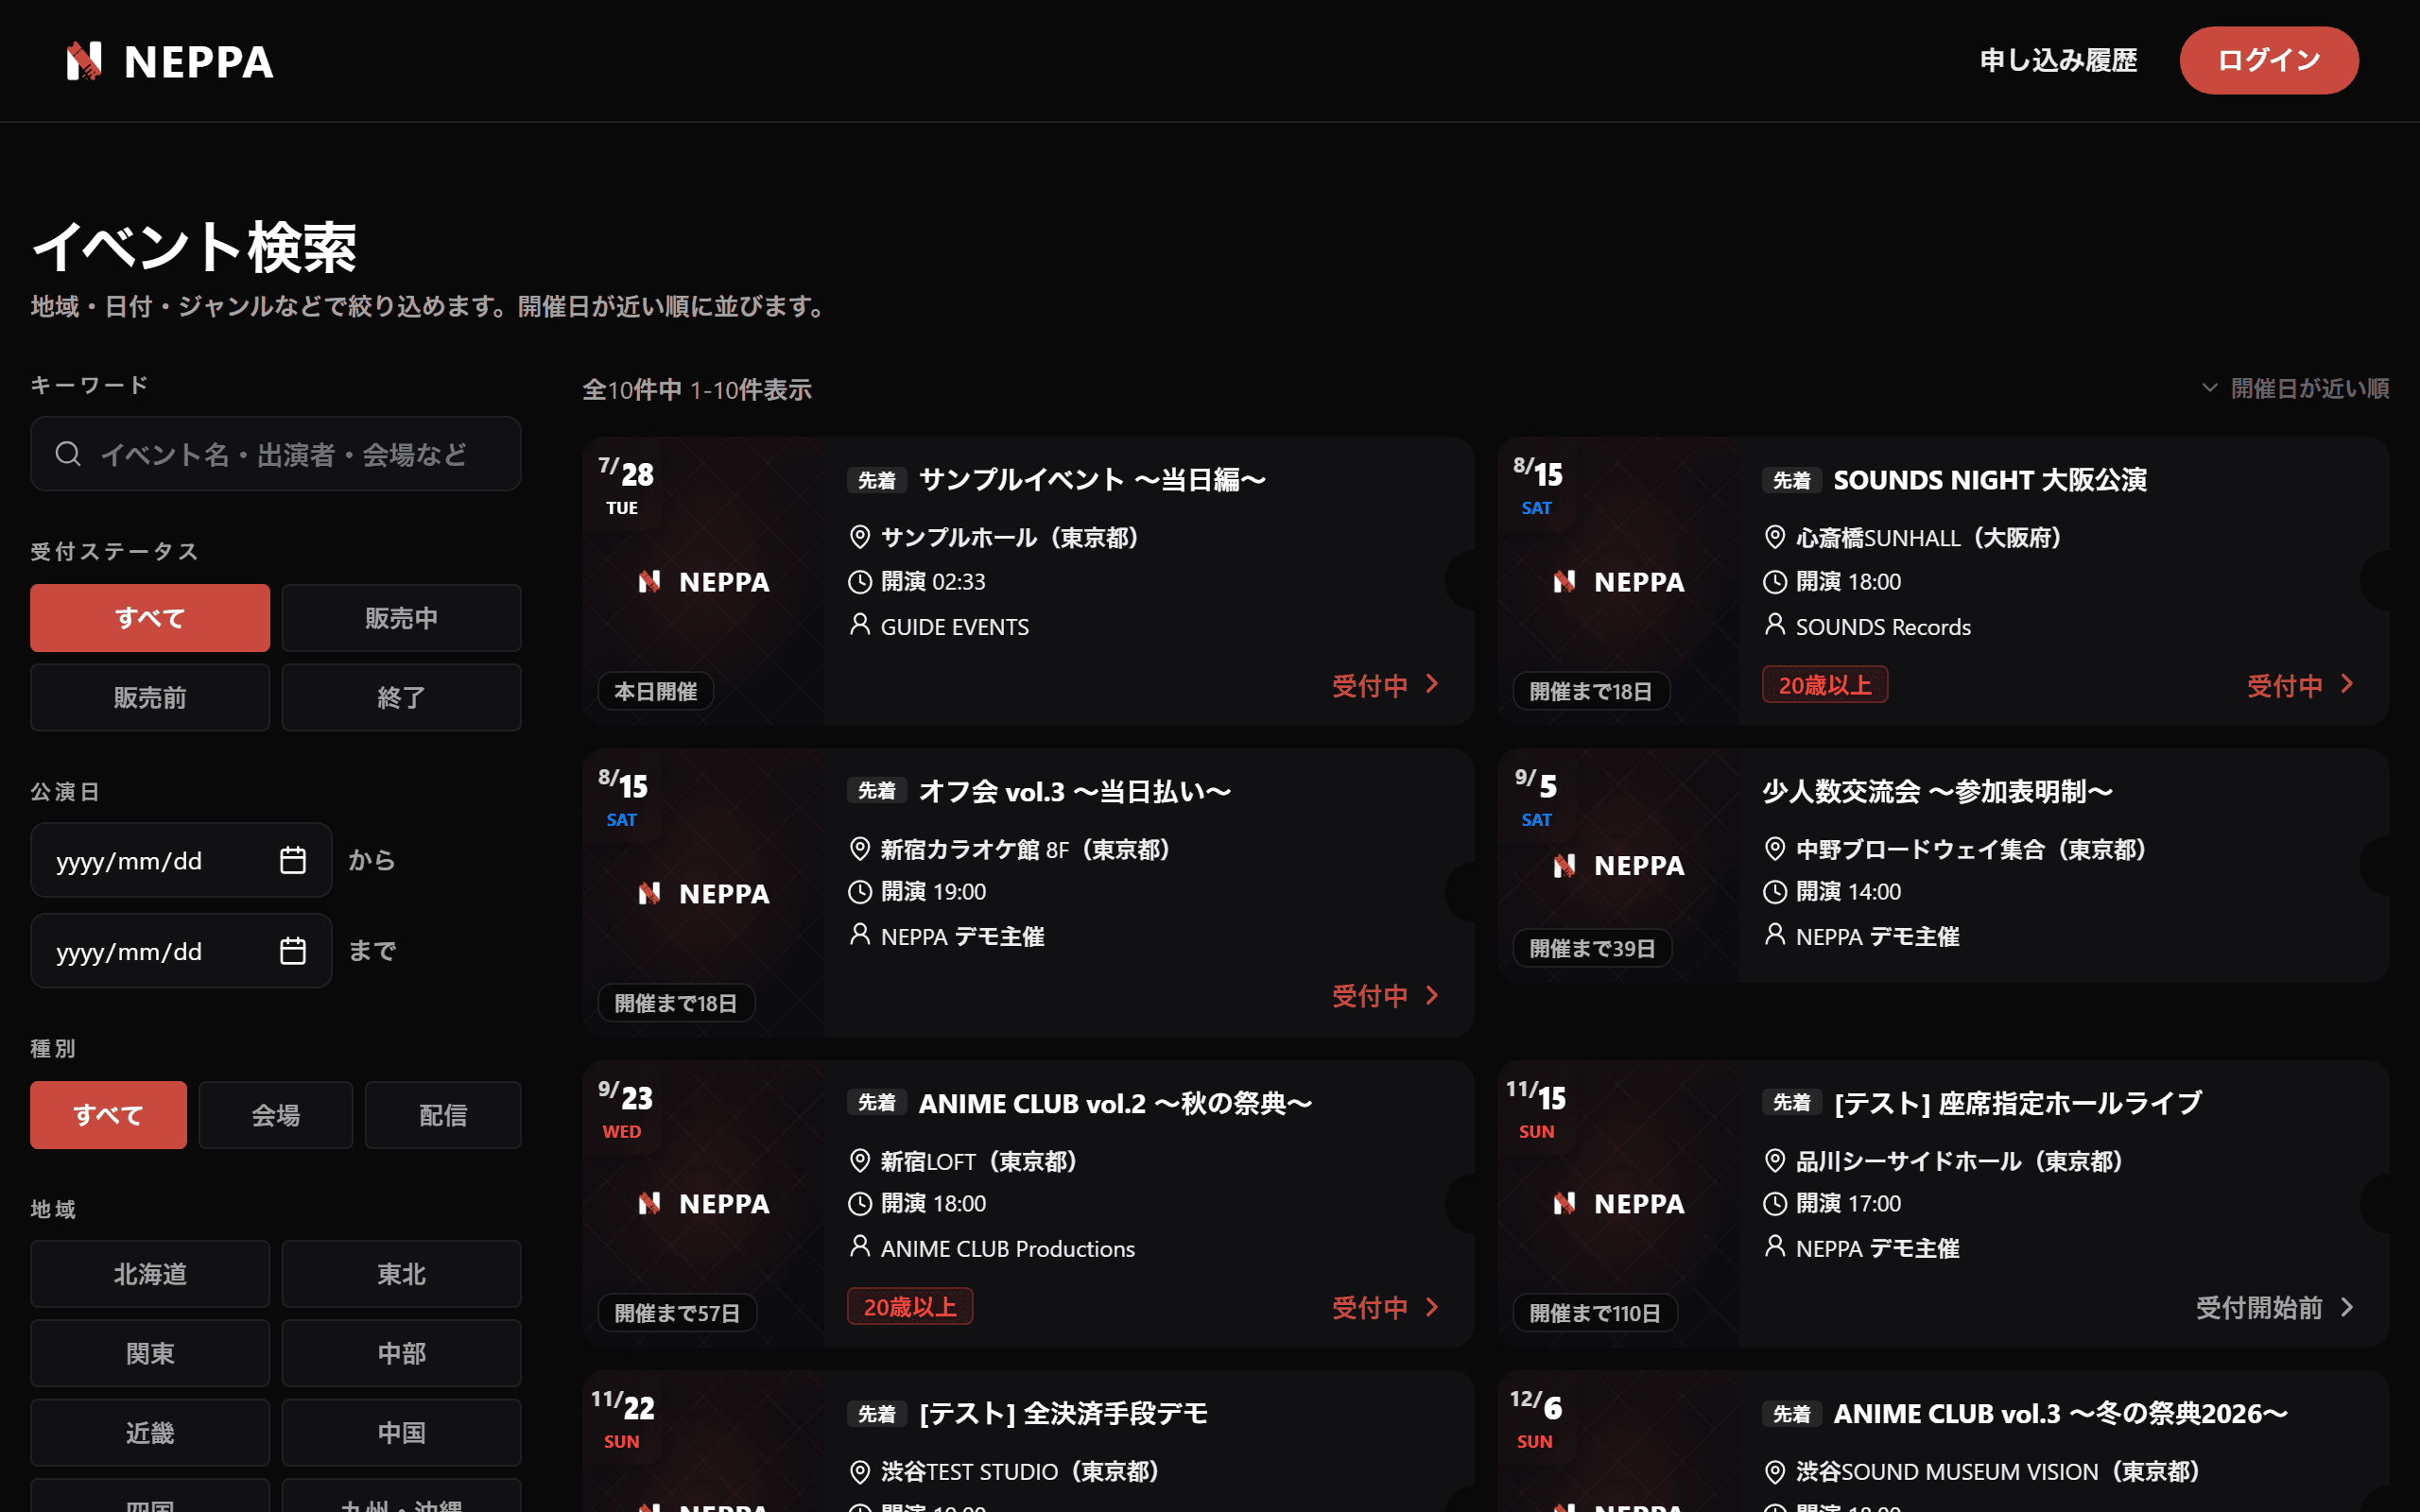Filter region by 北海道
Screen dimensions: 2420x1512
tap(150, 1274)
